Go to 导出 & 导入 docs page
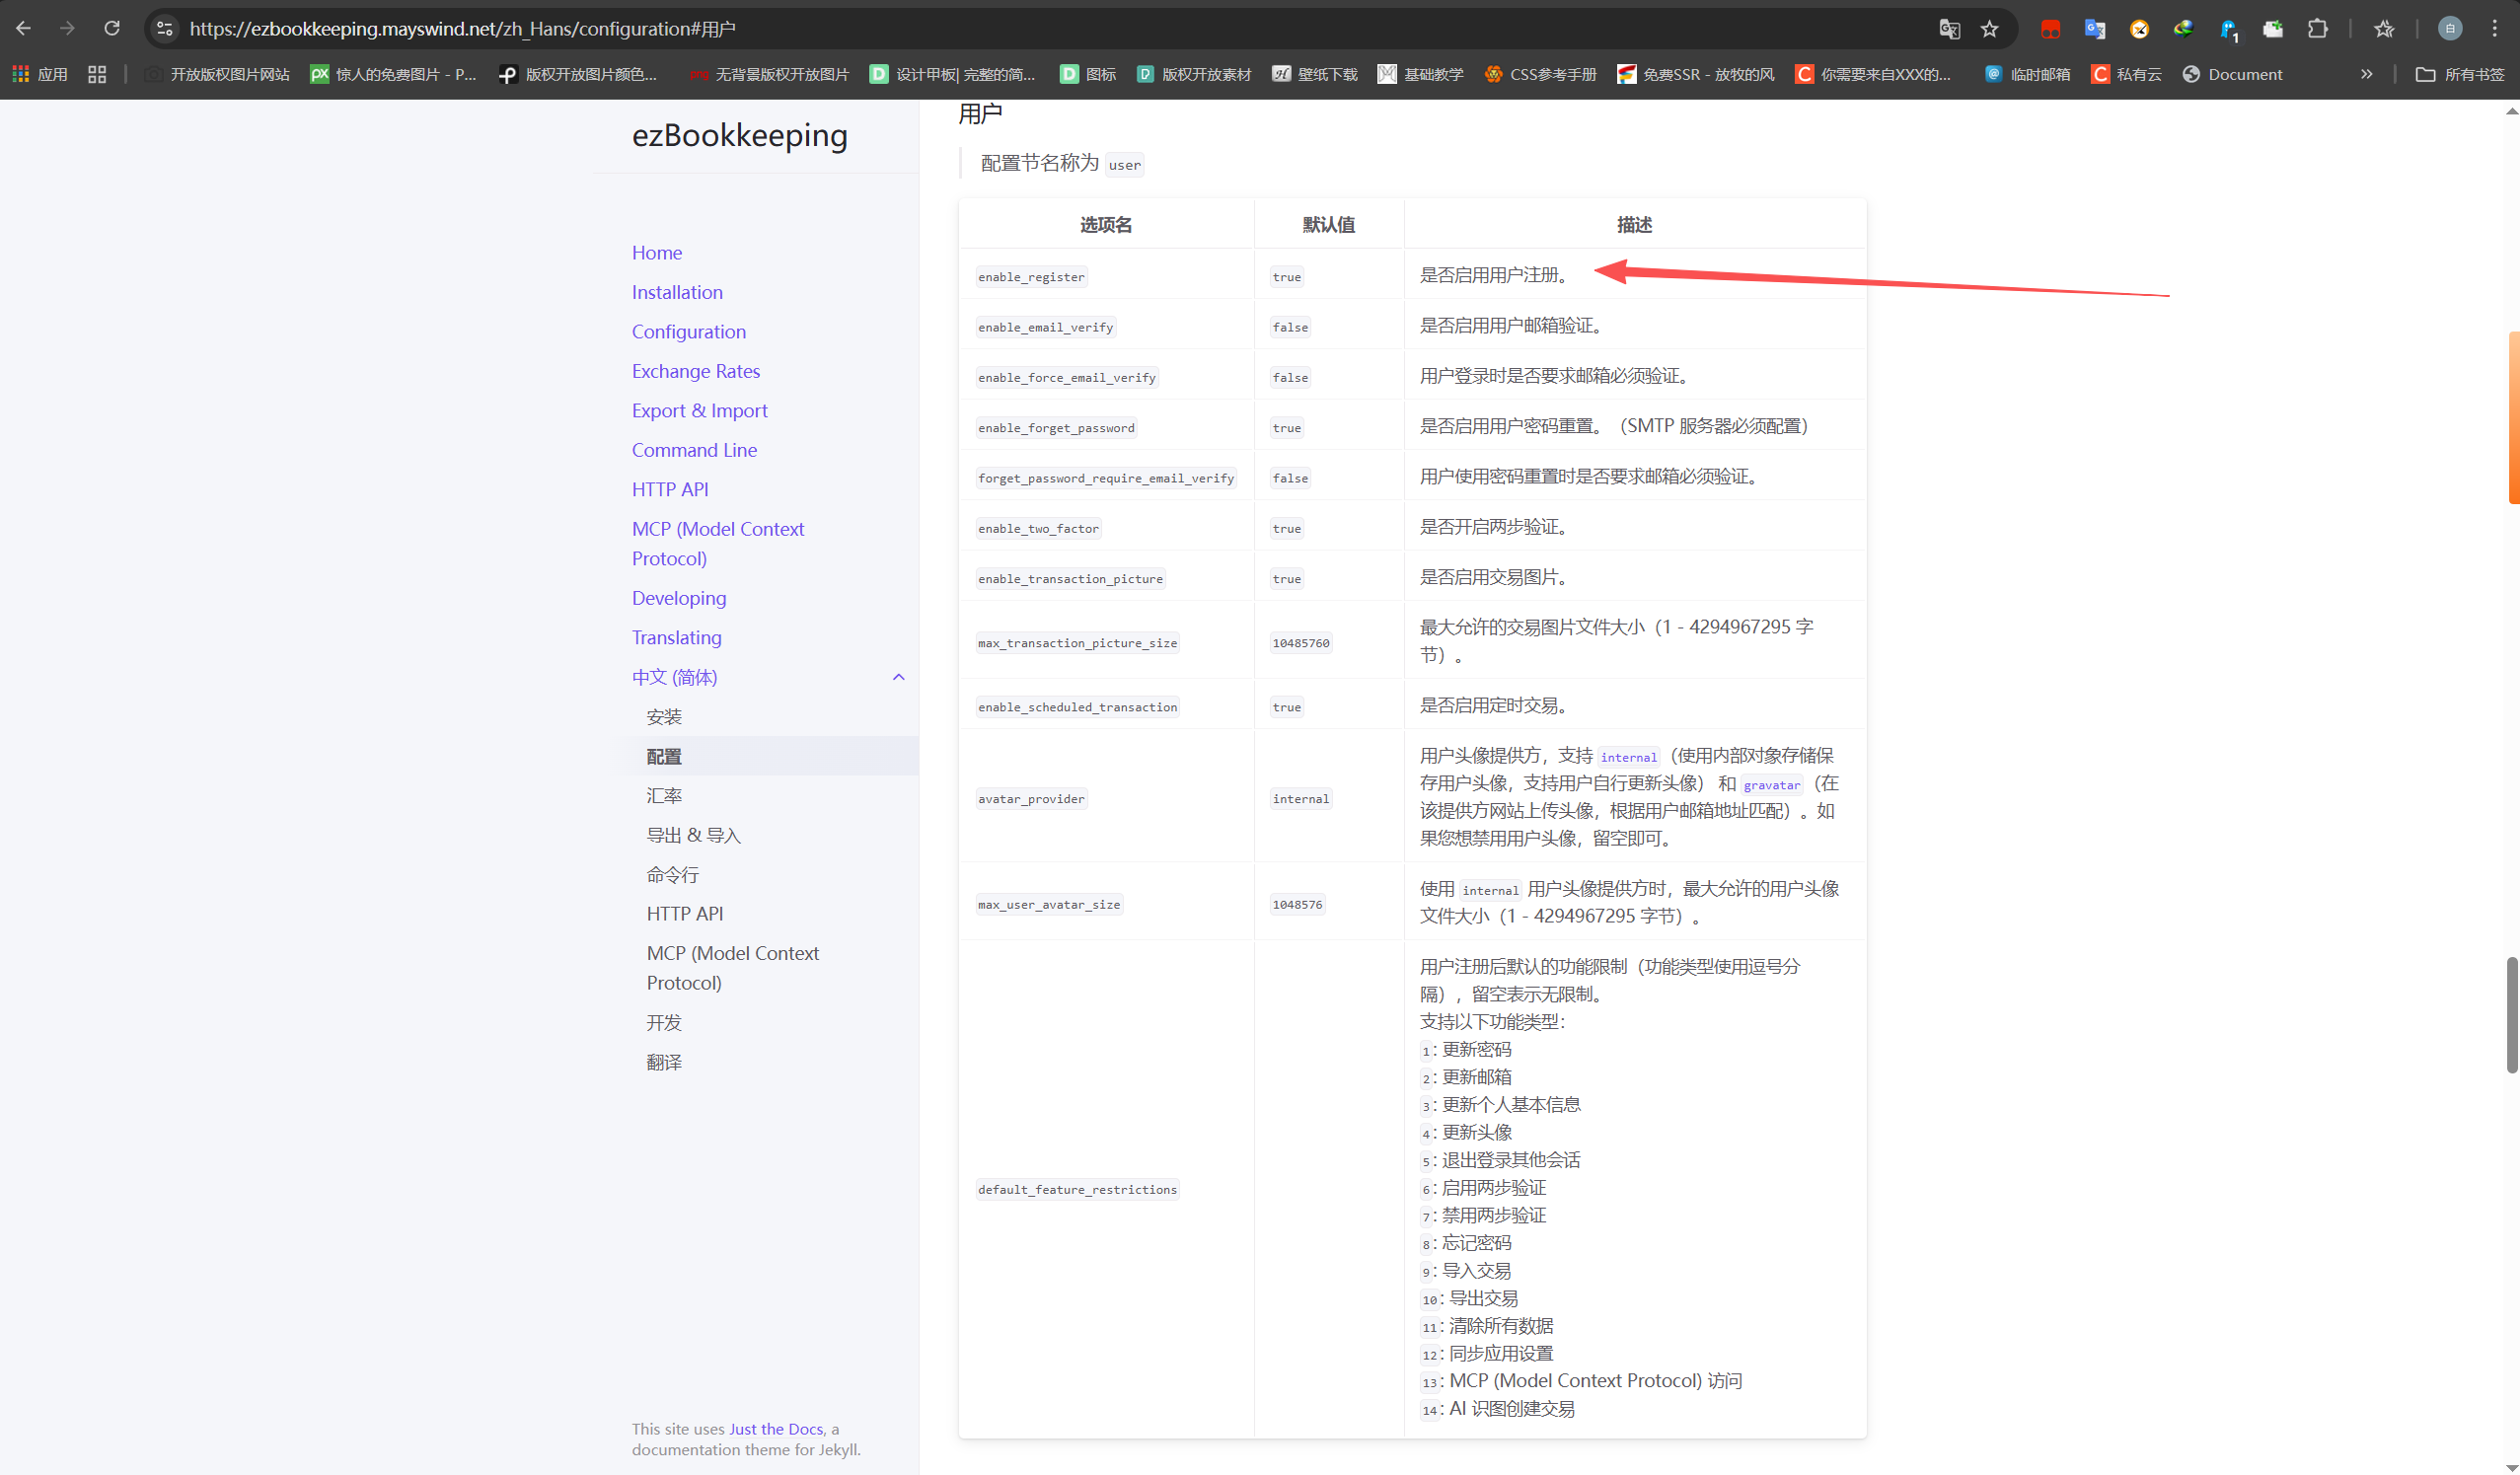This screenshot has width=2520, height=1475. [693, 835]
